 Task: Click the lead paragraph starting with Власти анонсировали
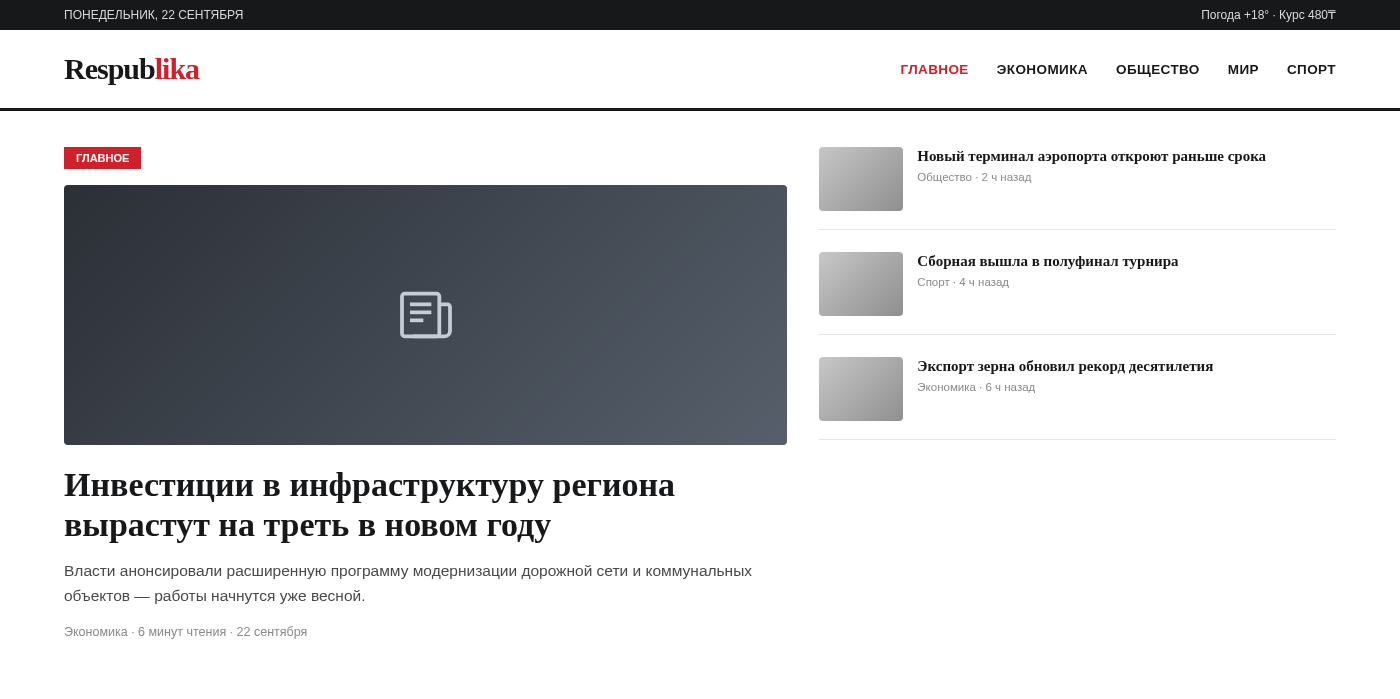pyautogui.click(x=408, y=583)
